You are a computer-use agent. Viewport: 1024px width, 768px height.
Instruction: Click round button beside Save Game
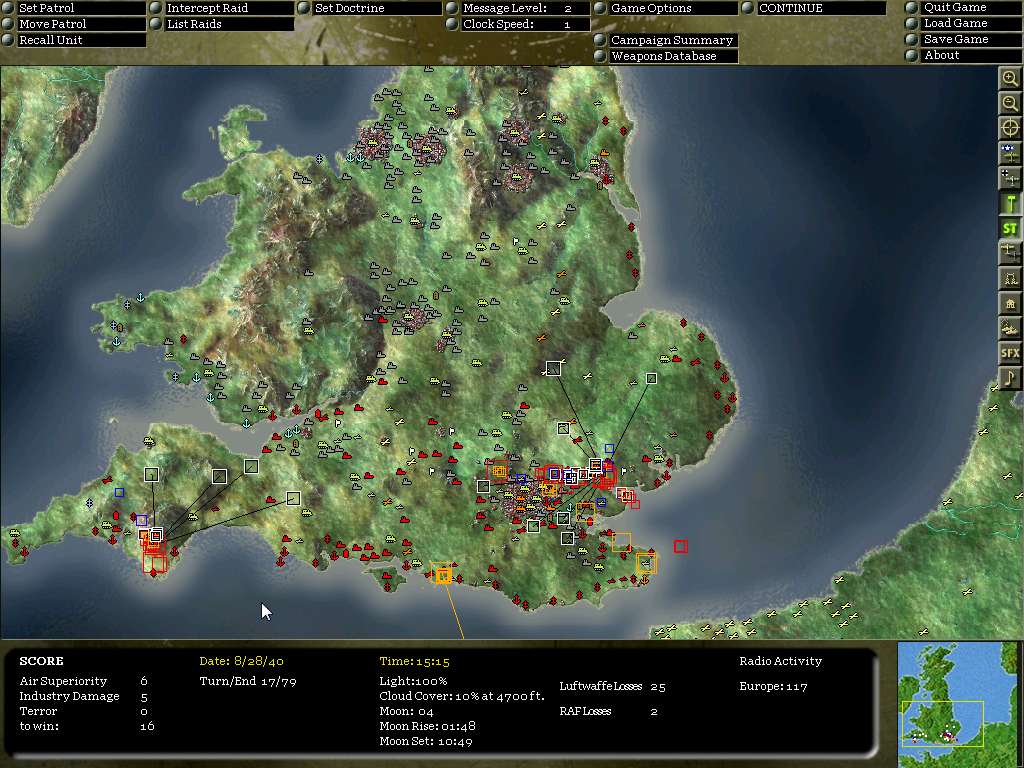(x=912, y=39)
